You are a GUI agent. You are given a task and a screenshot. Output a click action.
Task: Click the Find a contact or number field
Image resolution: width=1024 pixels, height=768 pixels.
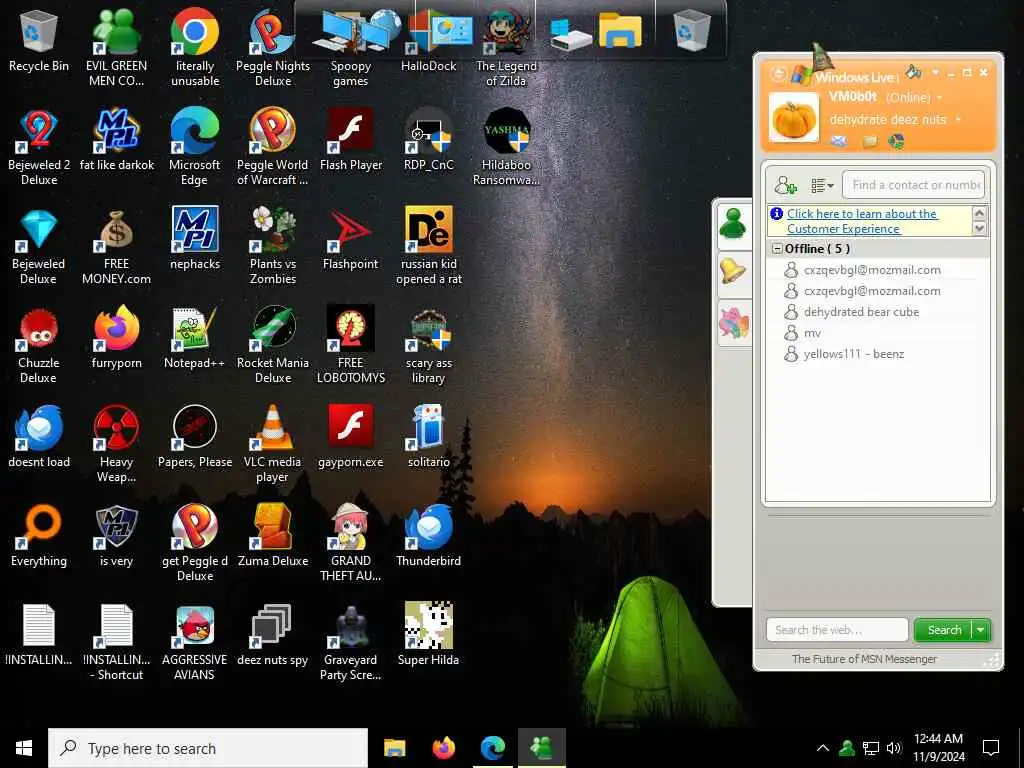click(914, 185)
